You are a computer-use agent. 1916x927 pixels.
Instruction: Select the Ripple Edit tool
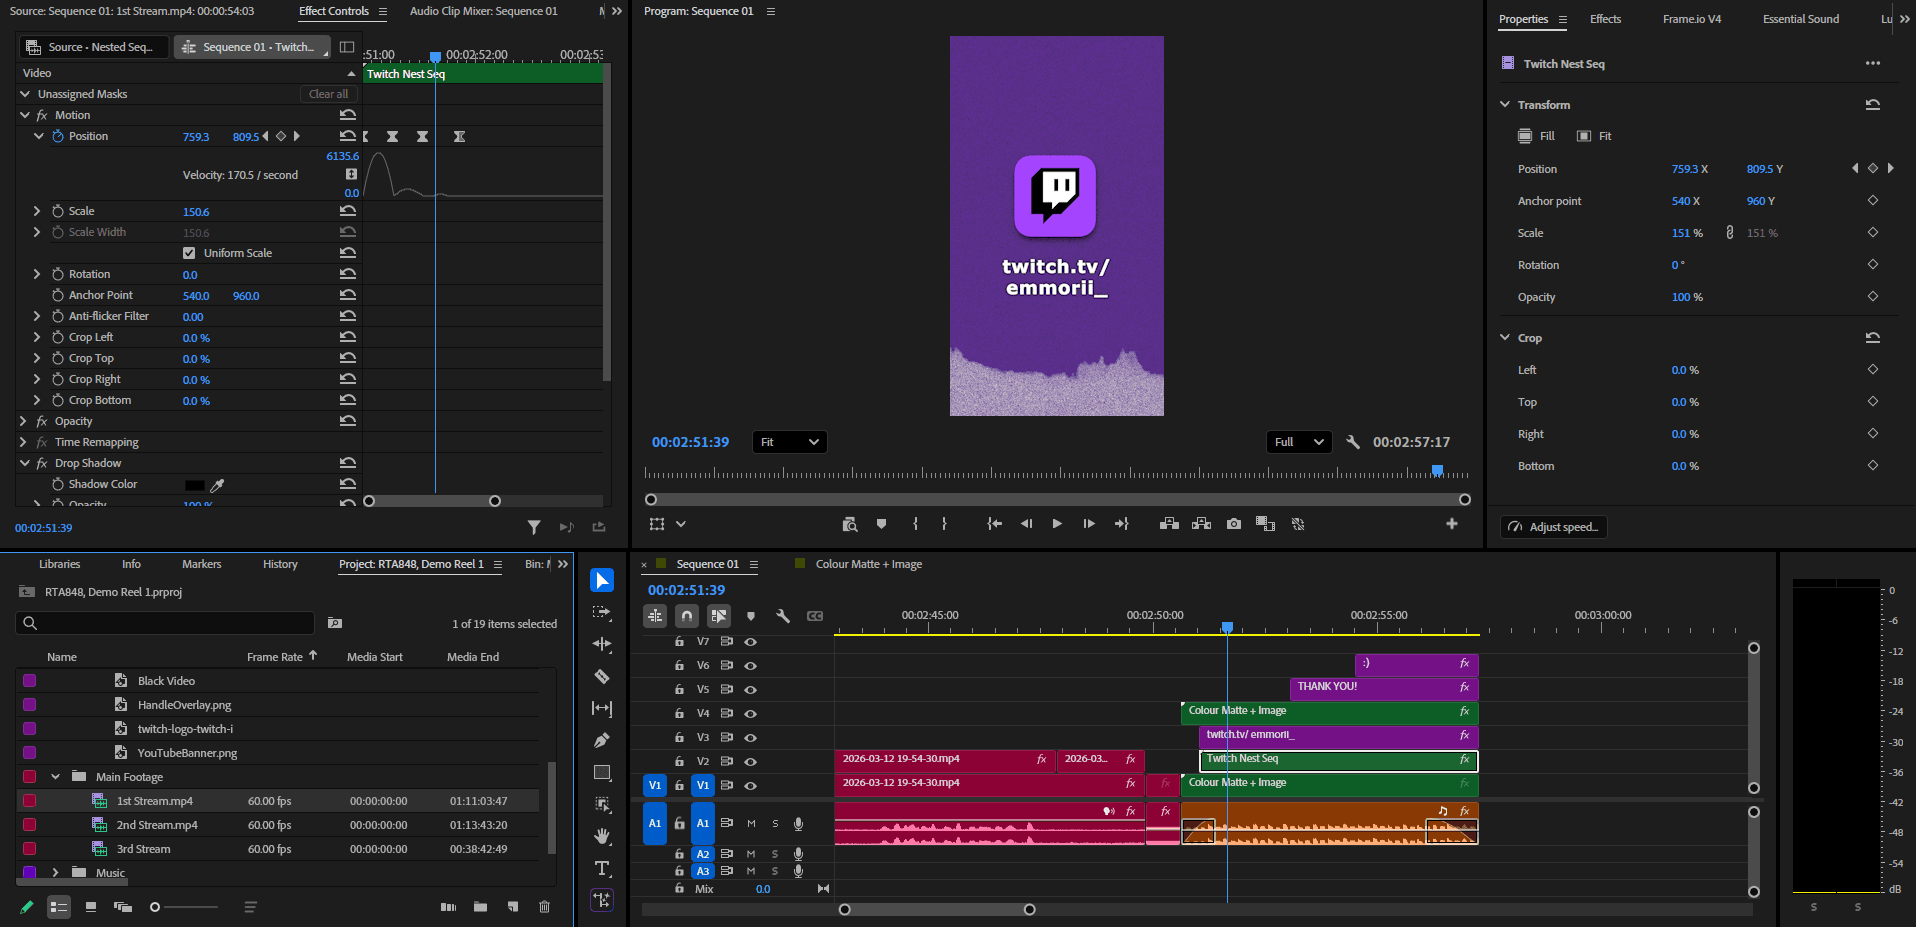click(x=602, y=644)
